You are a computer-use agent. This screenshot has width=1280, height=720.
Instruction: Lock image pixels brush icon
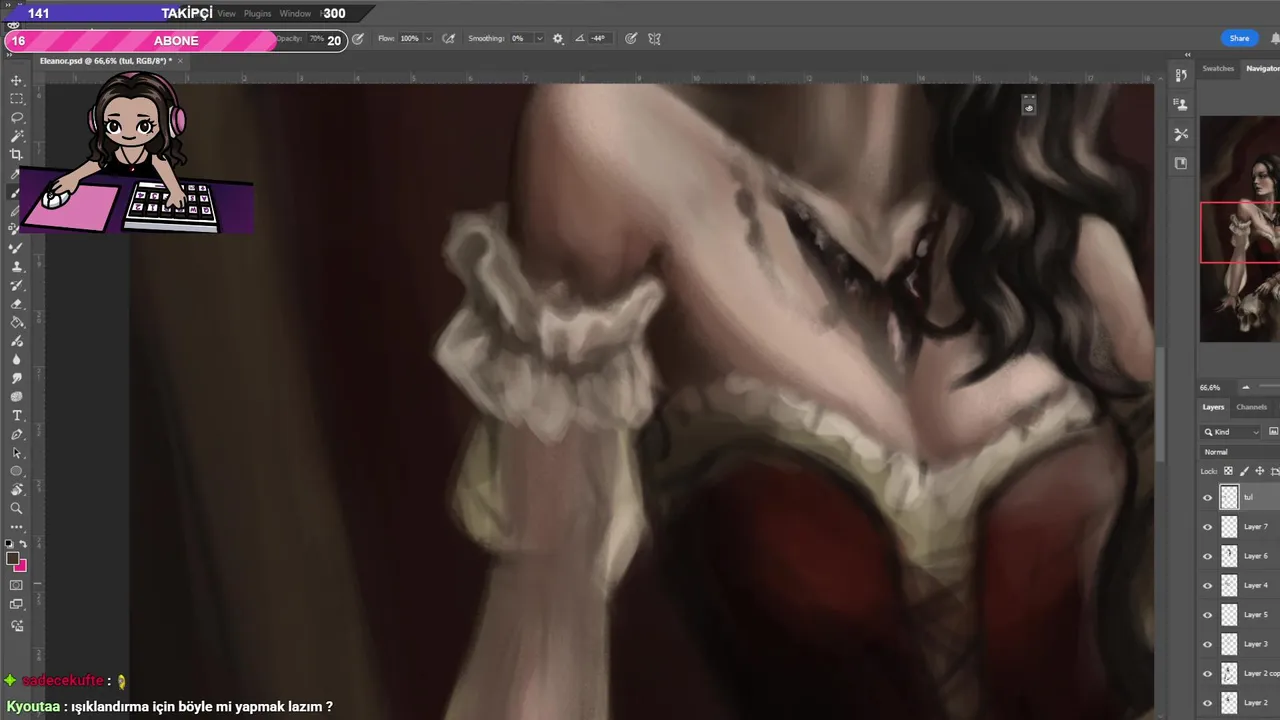1244,471
